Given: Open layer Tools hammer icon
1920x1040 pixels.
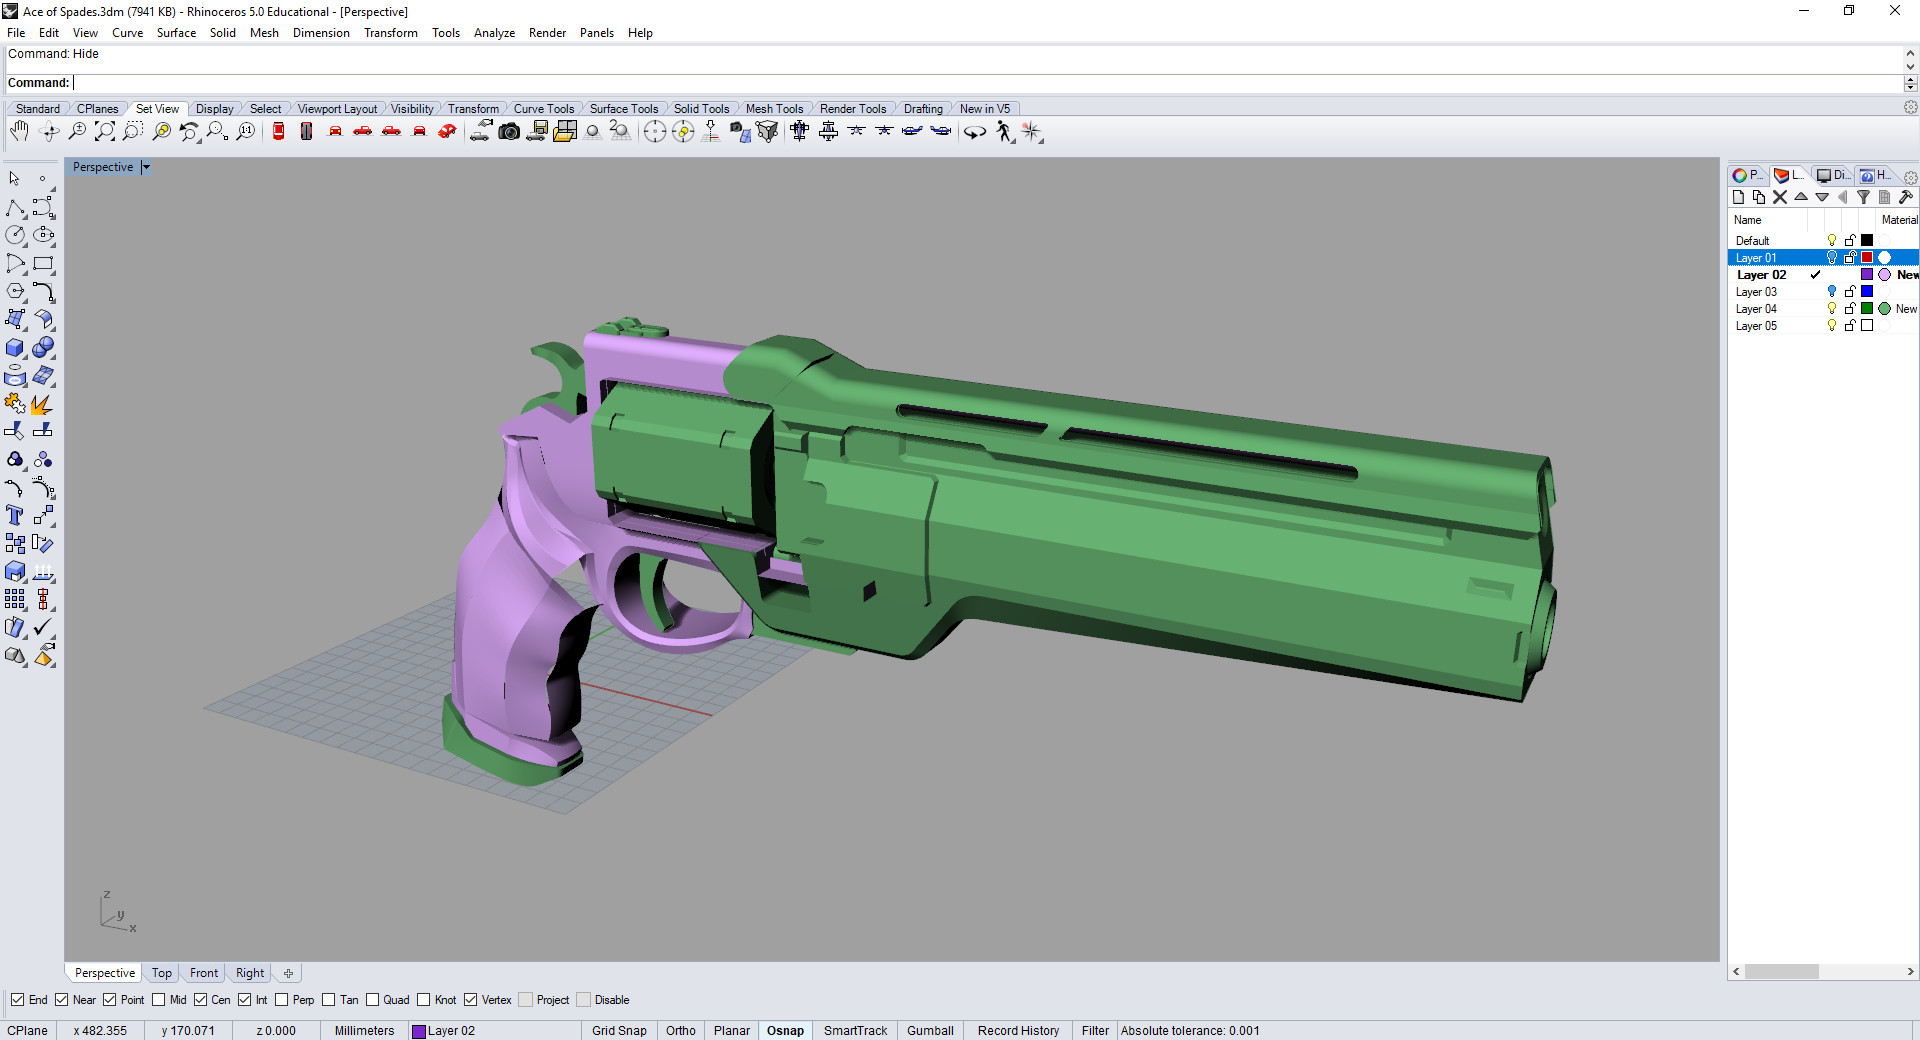Looking at the screenshot, I should [1905, 197].
